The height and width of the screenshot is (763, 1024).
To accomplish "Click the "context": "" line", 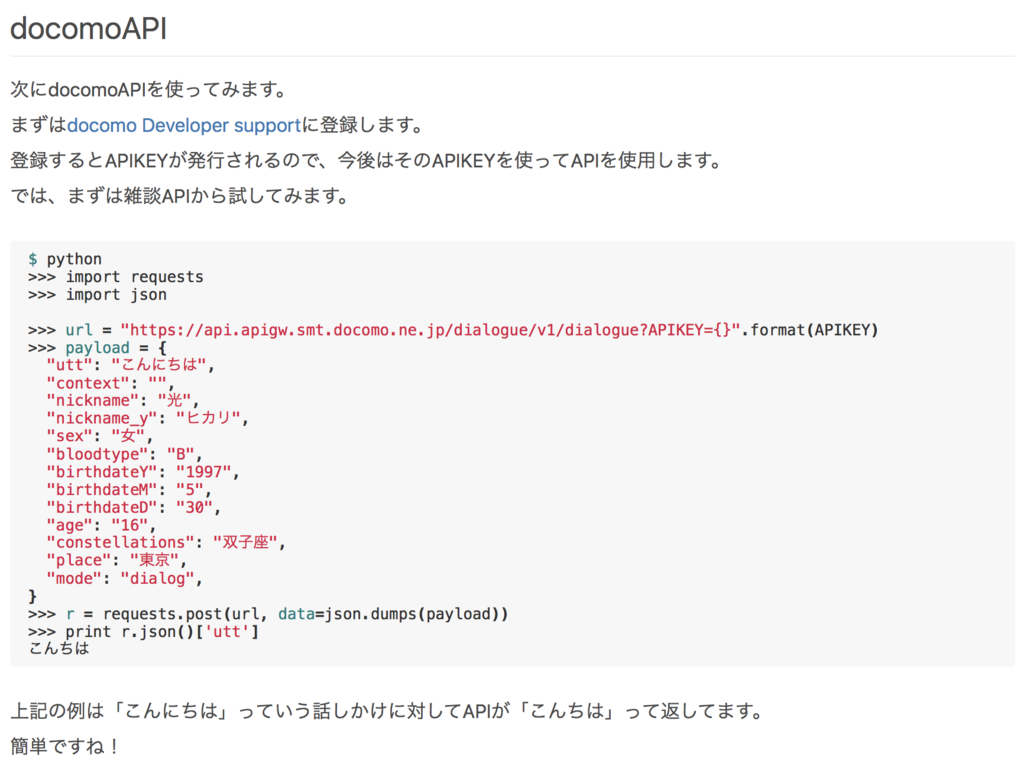I will (111, 383).
